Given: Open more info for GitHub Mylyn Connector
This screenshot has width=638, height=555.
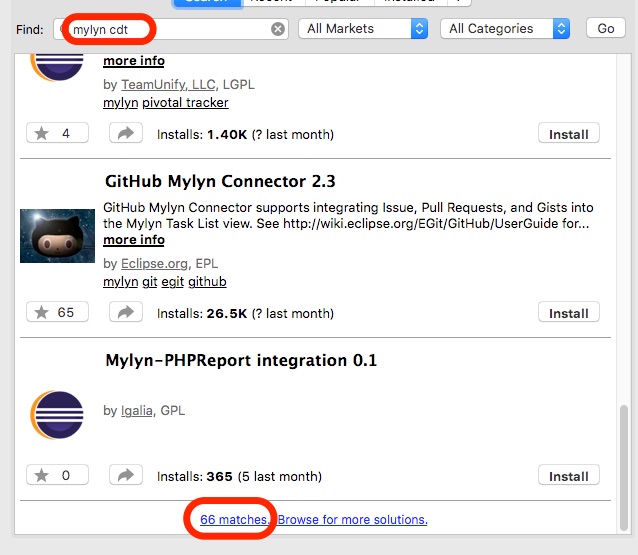Looking at the screenshot, I should [x=134, y=240].
